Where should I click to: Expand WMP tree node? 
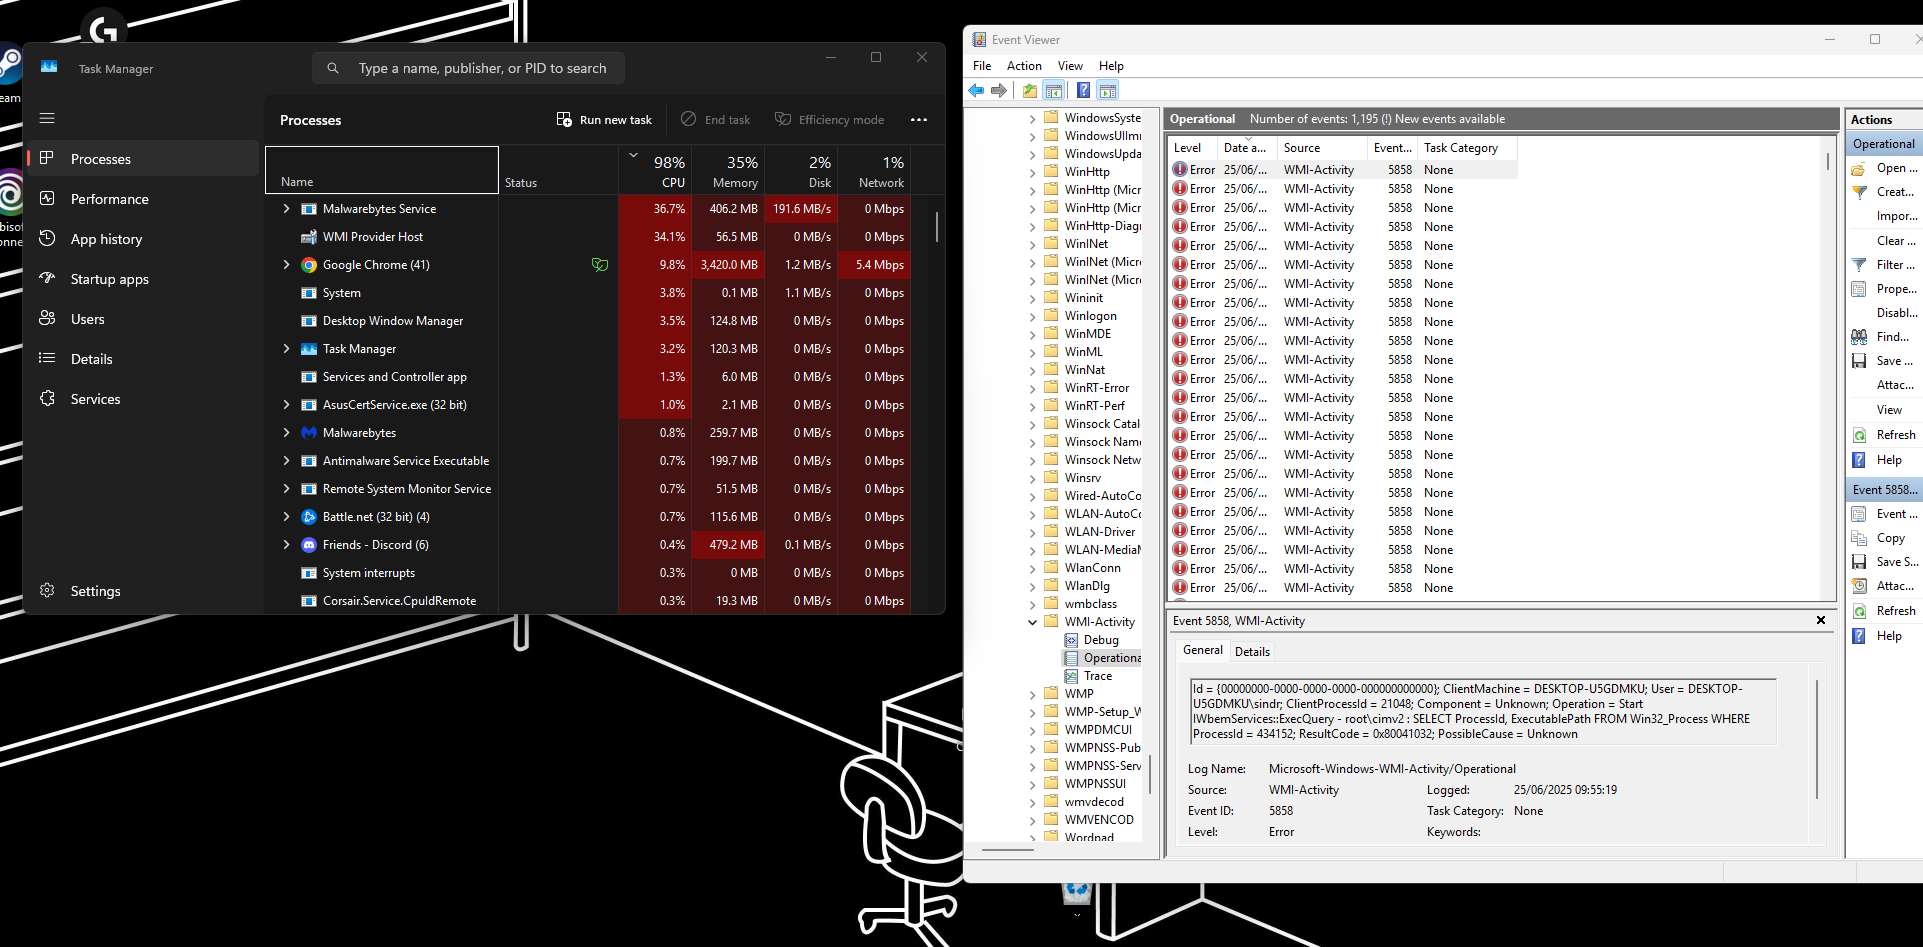click(x=1033, y=694)
